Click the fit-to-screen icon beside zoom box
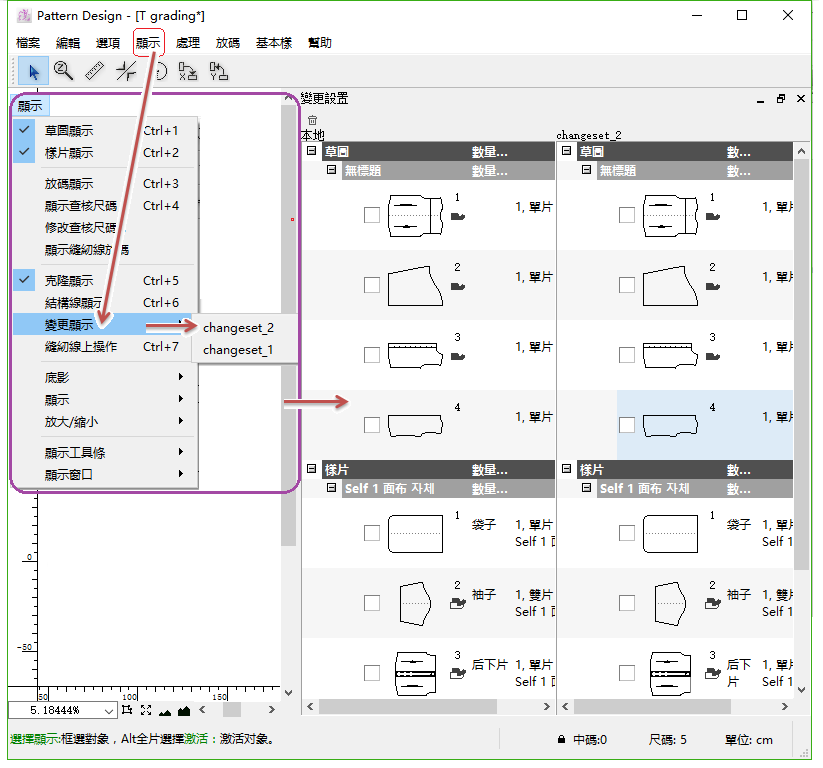The height and width of the screenshot is (768, 823). [x=146, y=710]
